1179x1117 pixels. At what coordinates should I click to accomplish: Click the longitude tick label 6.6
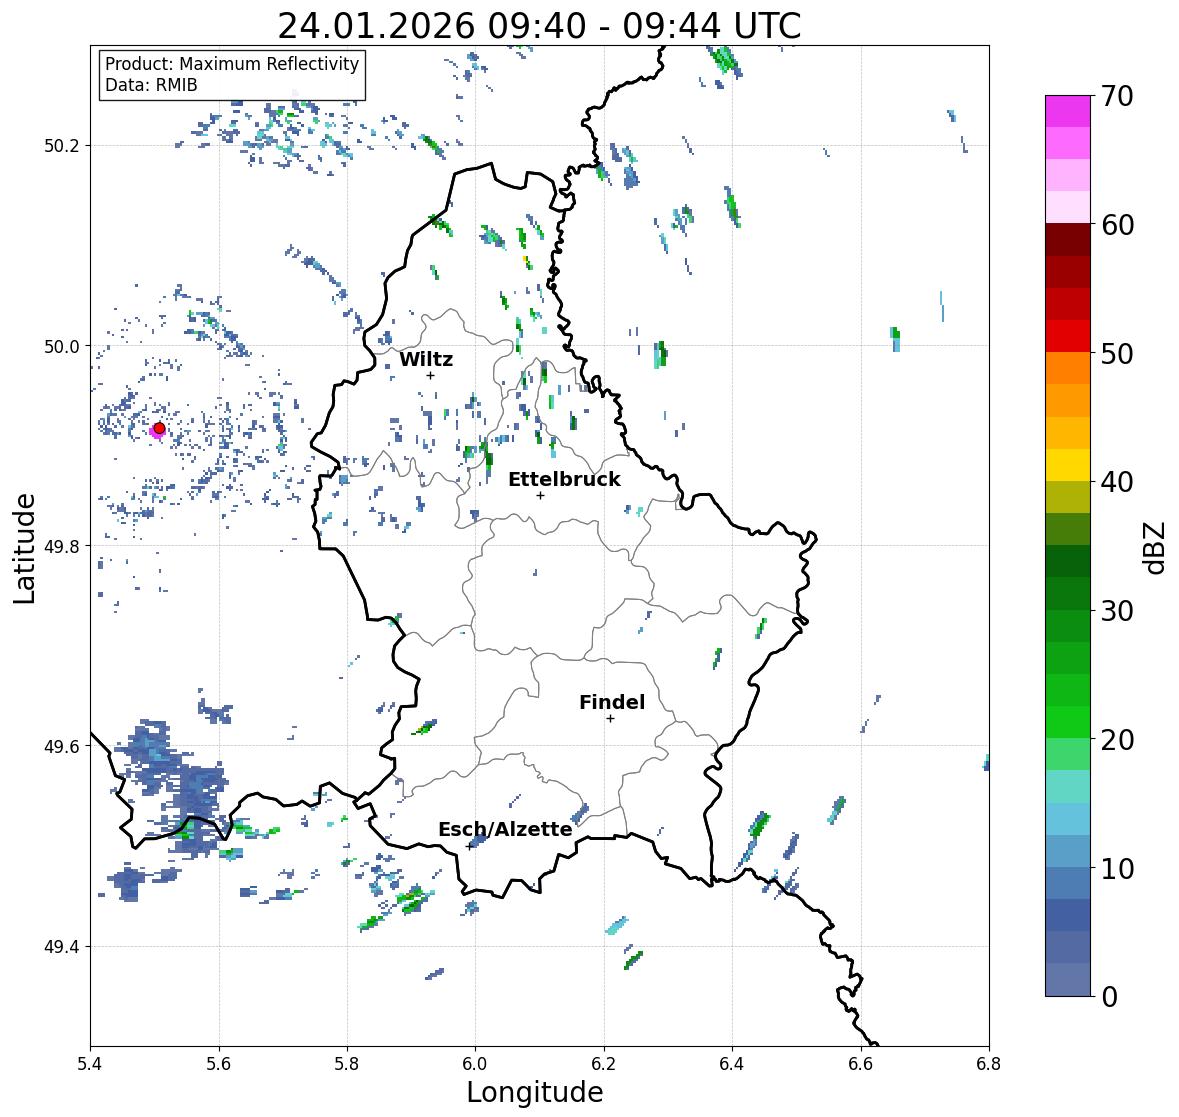tap(860, 1064)
